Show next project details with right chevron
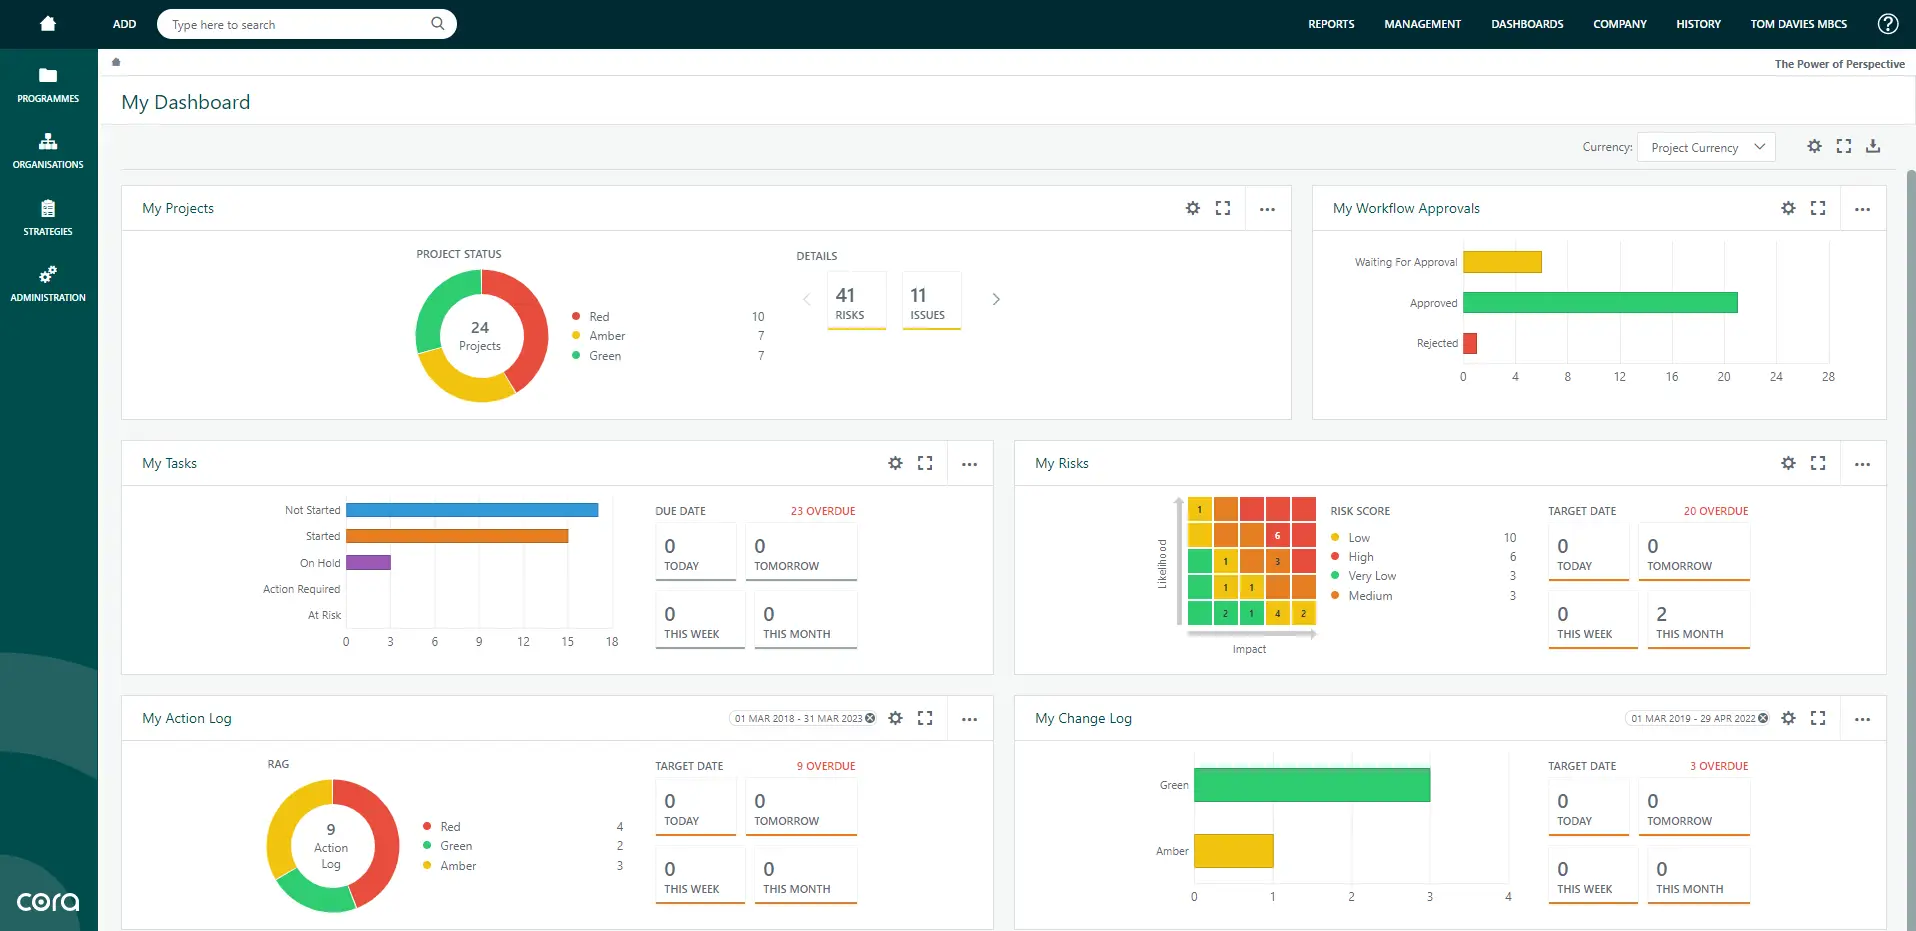 pos(996,299)
